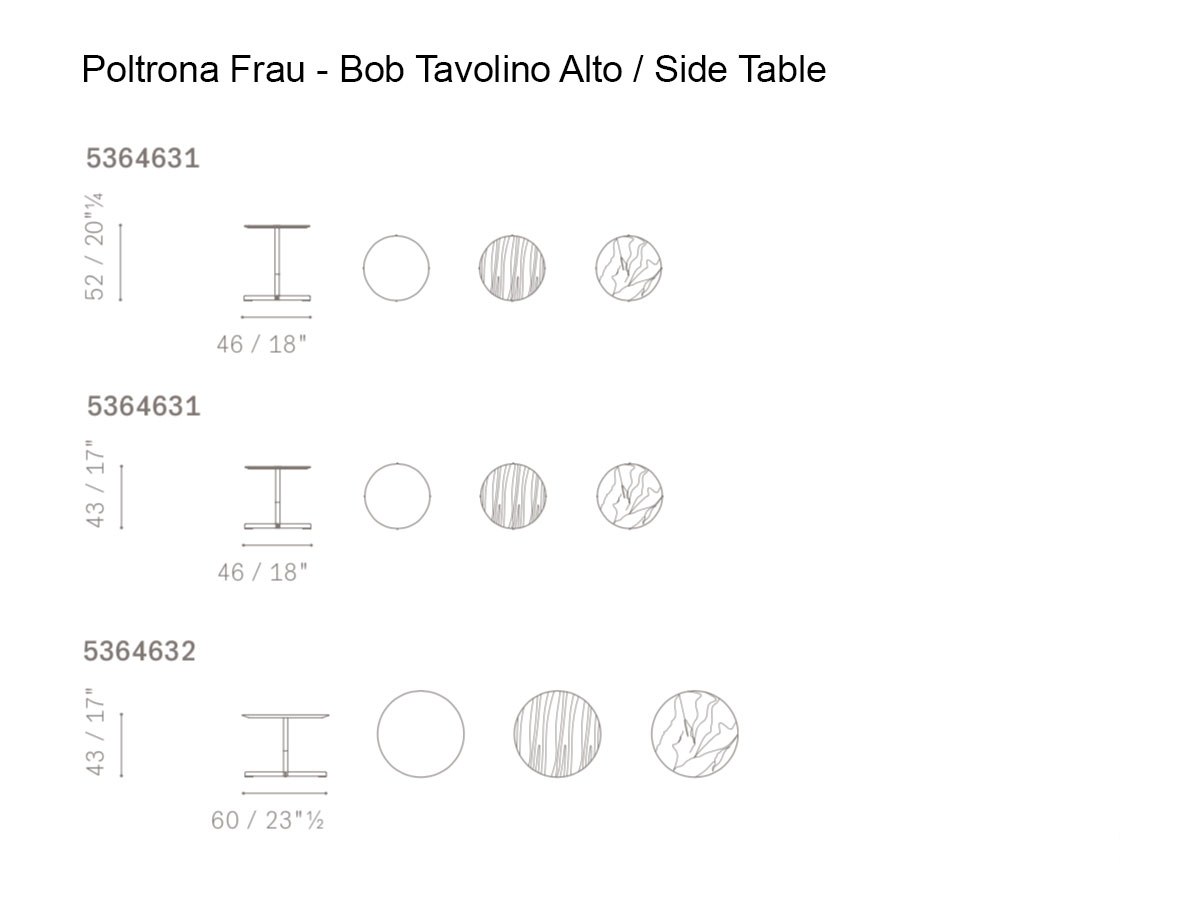Select the wood-grain round top in first row
The width and height of the screenshot is (1200, 900).
click(x=512, y=268)
